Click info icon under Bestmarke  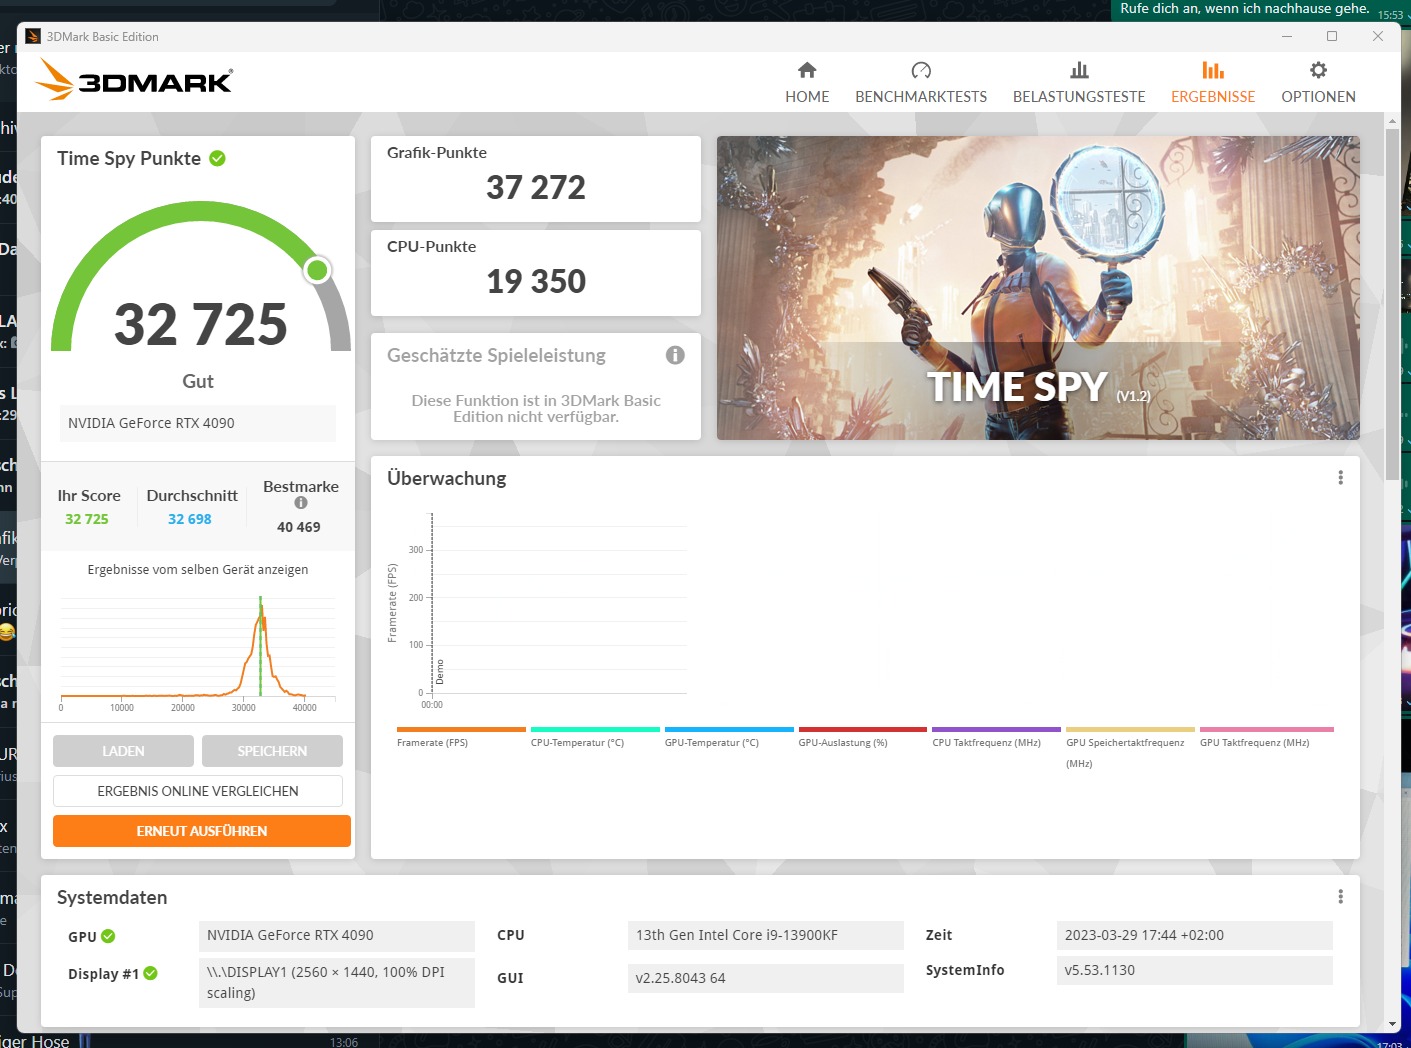(301, 503)
